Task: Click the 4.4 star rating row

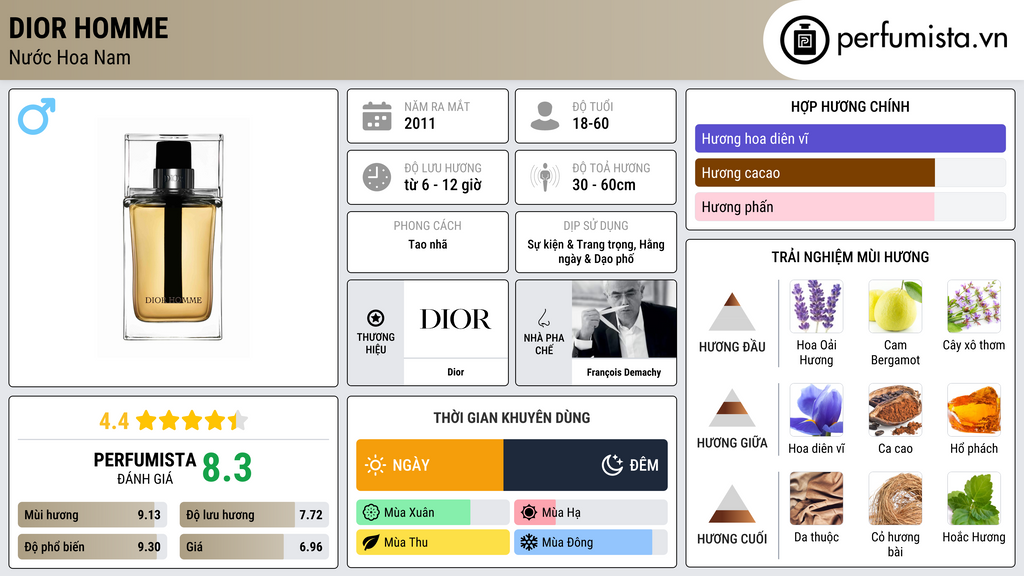Action: [173, 421]
